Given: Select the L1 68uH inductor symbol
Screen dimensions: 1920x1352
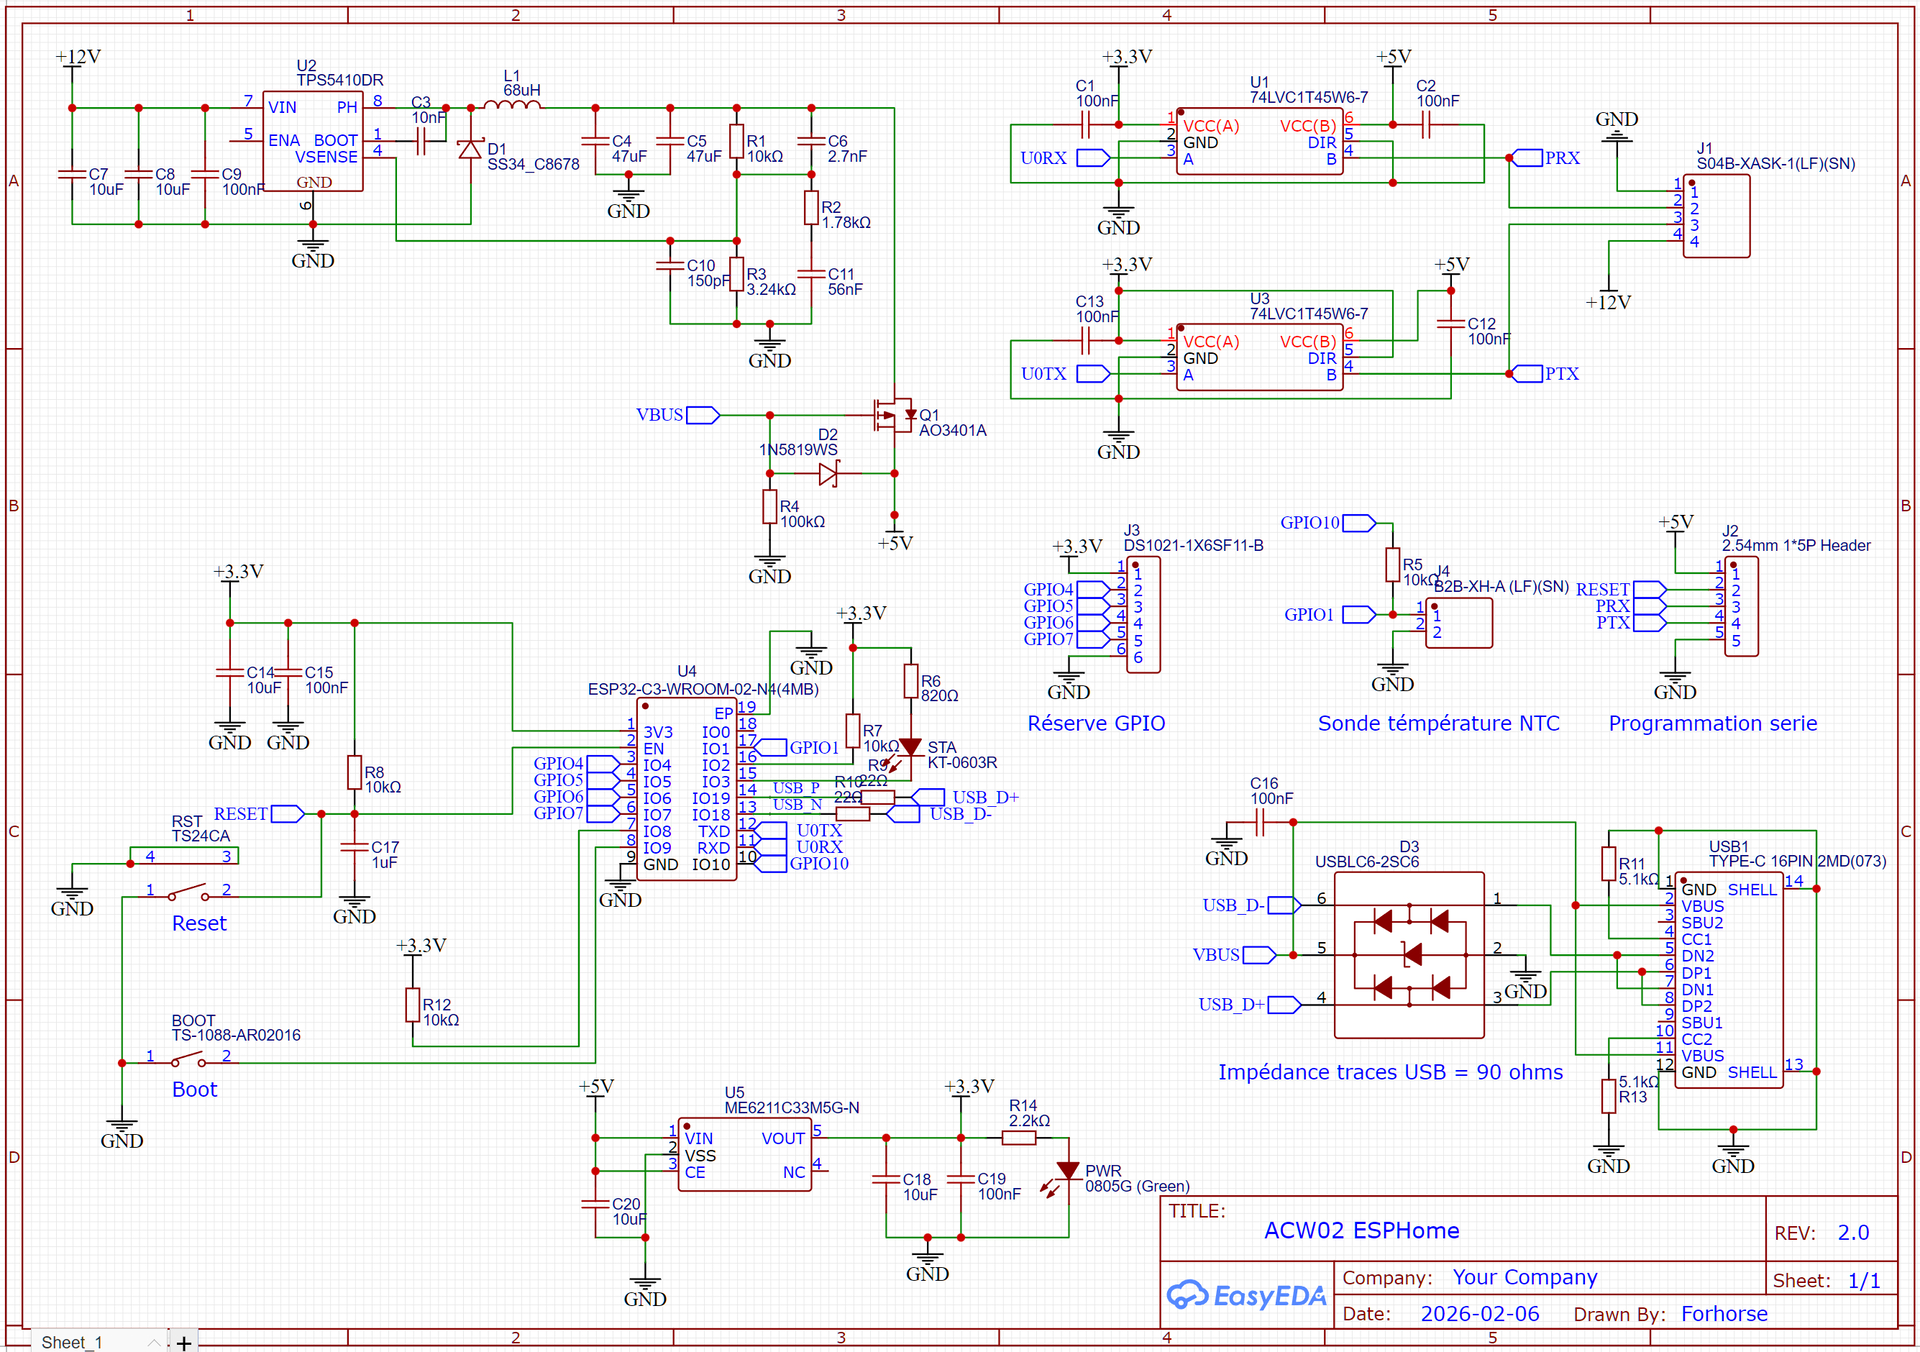Looking at the screenshot, I should click(511, 105).
